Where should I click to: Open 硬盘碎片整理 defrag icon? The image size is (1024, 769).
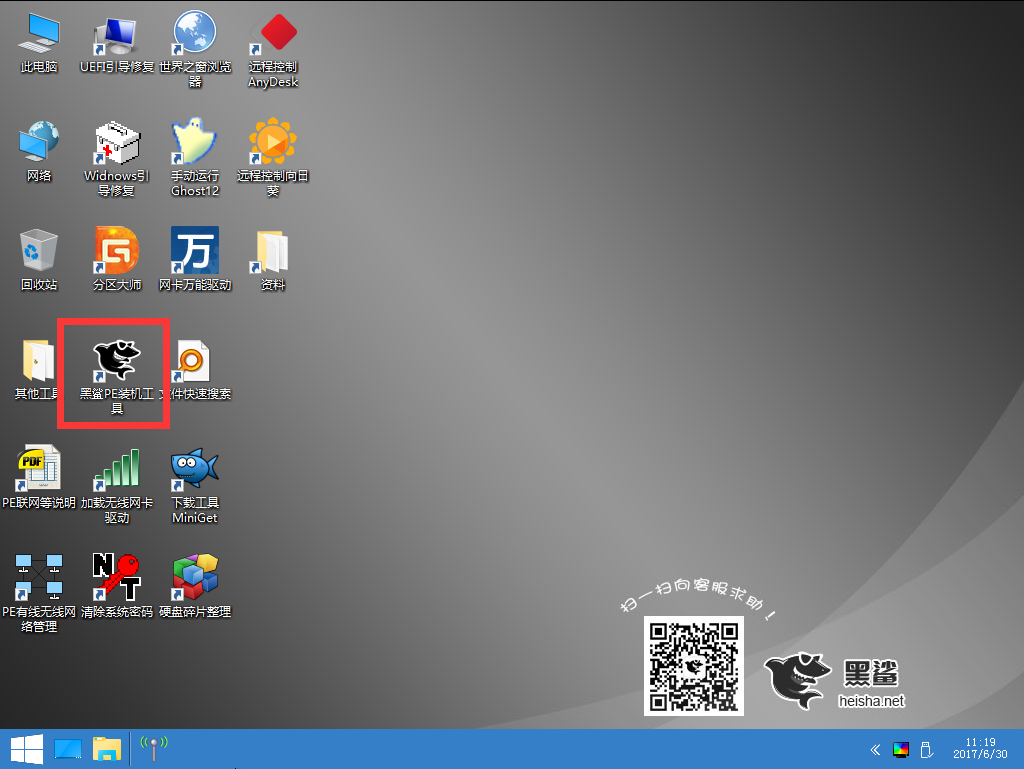(195, 586)
